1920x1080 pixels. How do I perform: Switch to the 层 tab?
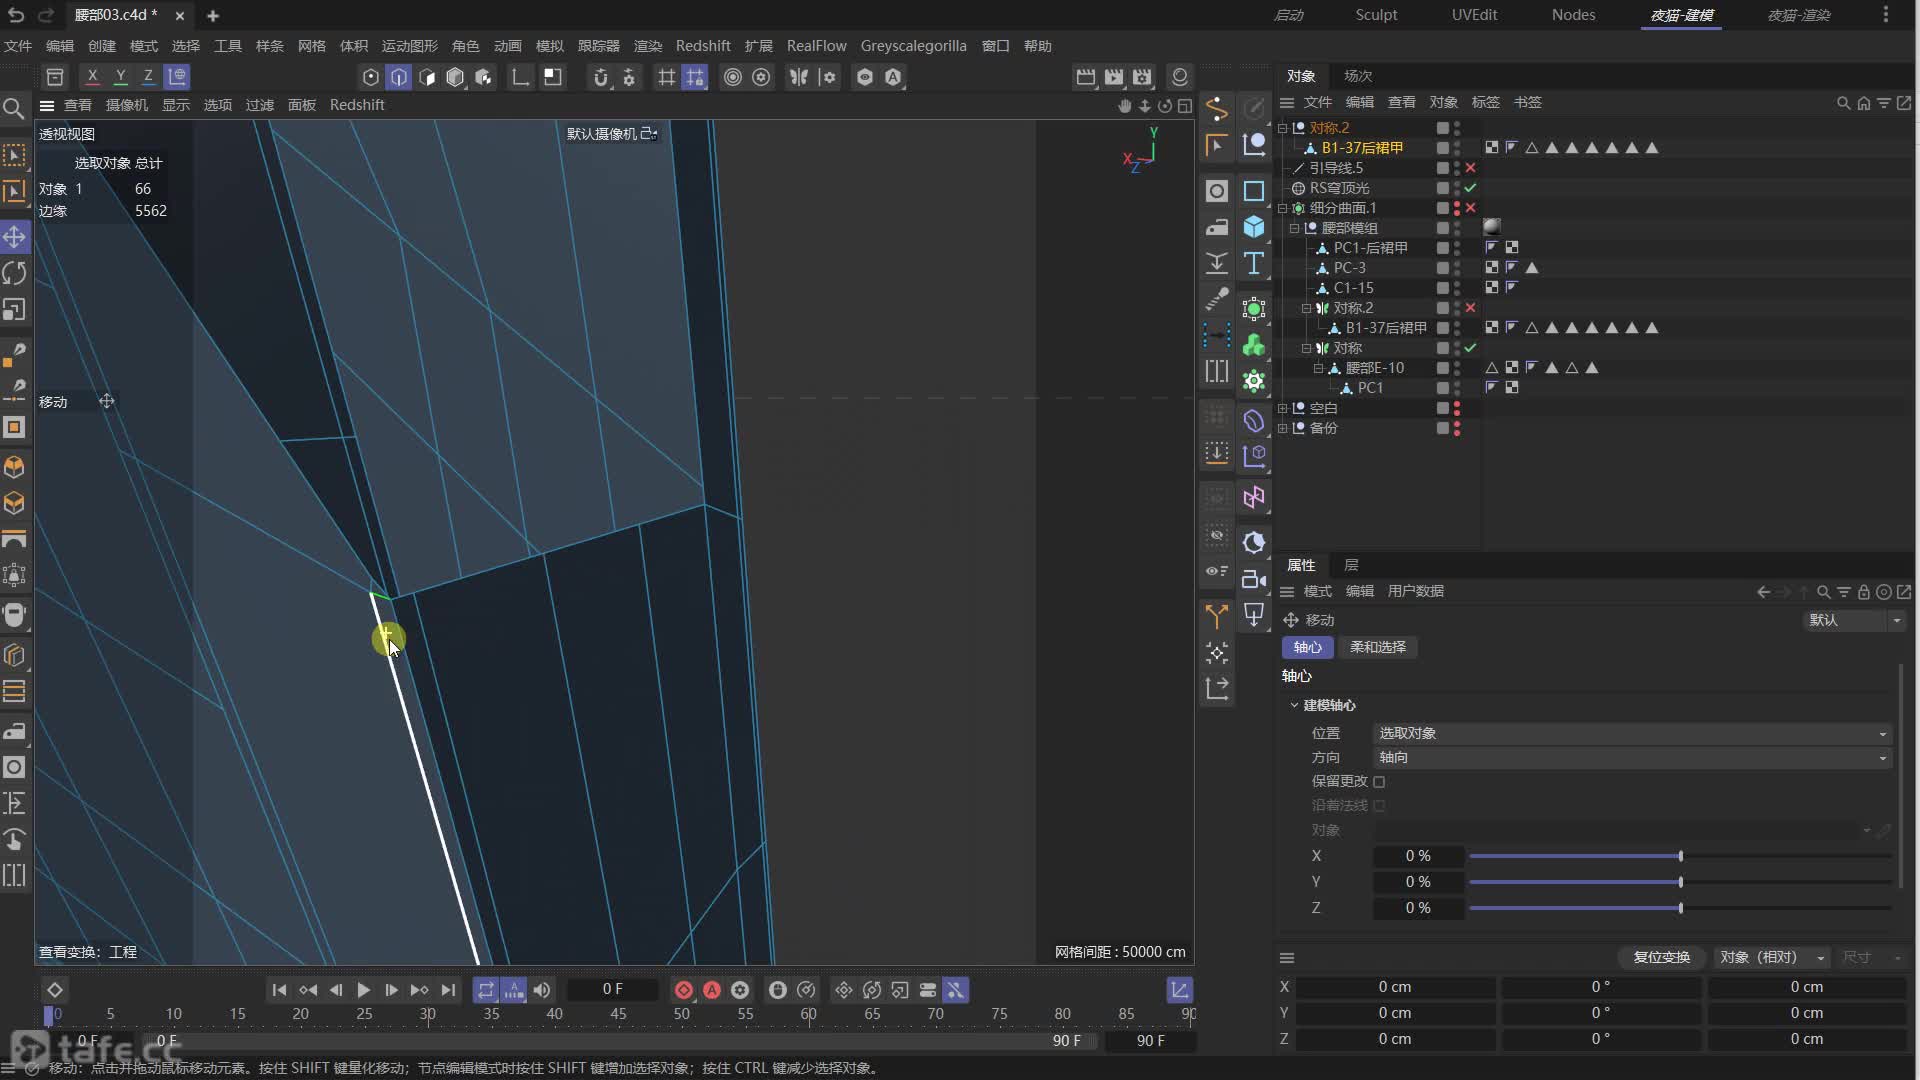pos(1351,565)
